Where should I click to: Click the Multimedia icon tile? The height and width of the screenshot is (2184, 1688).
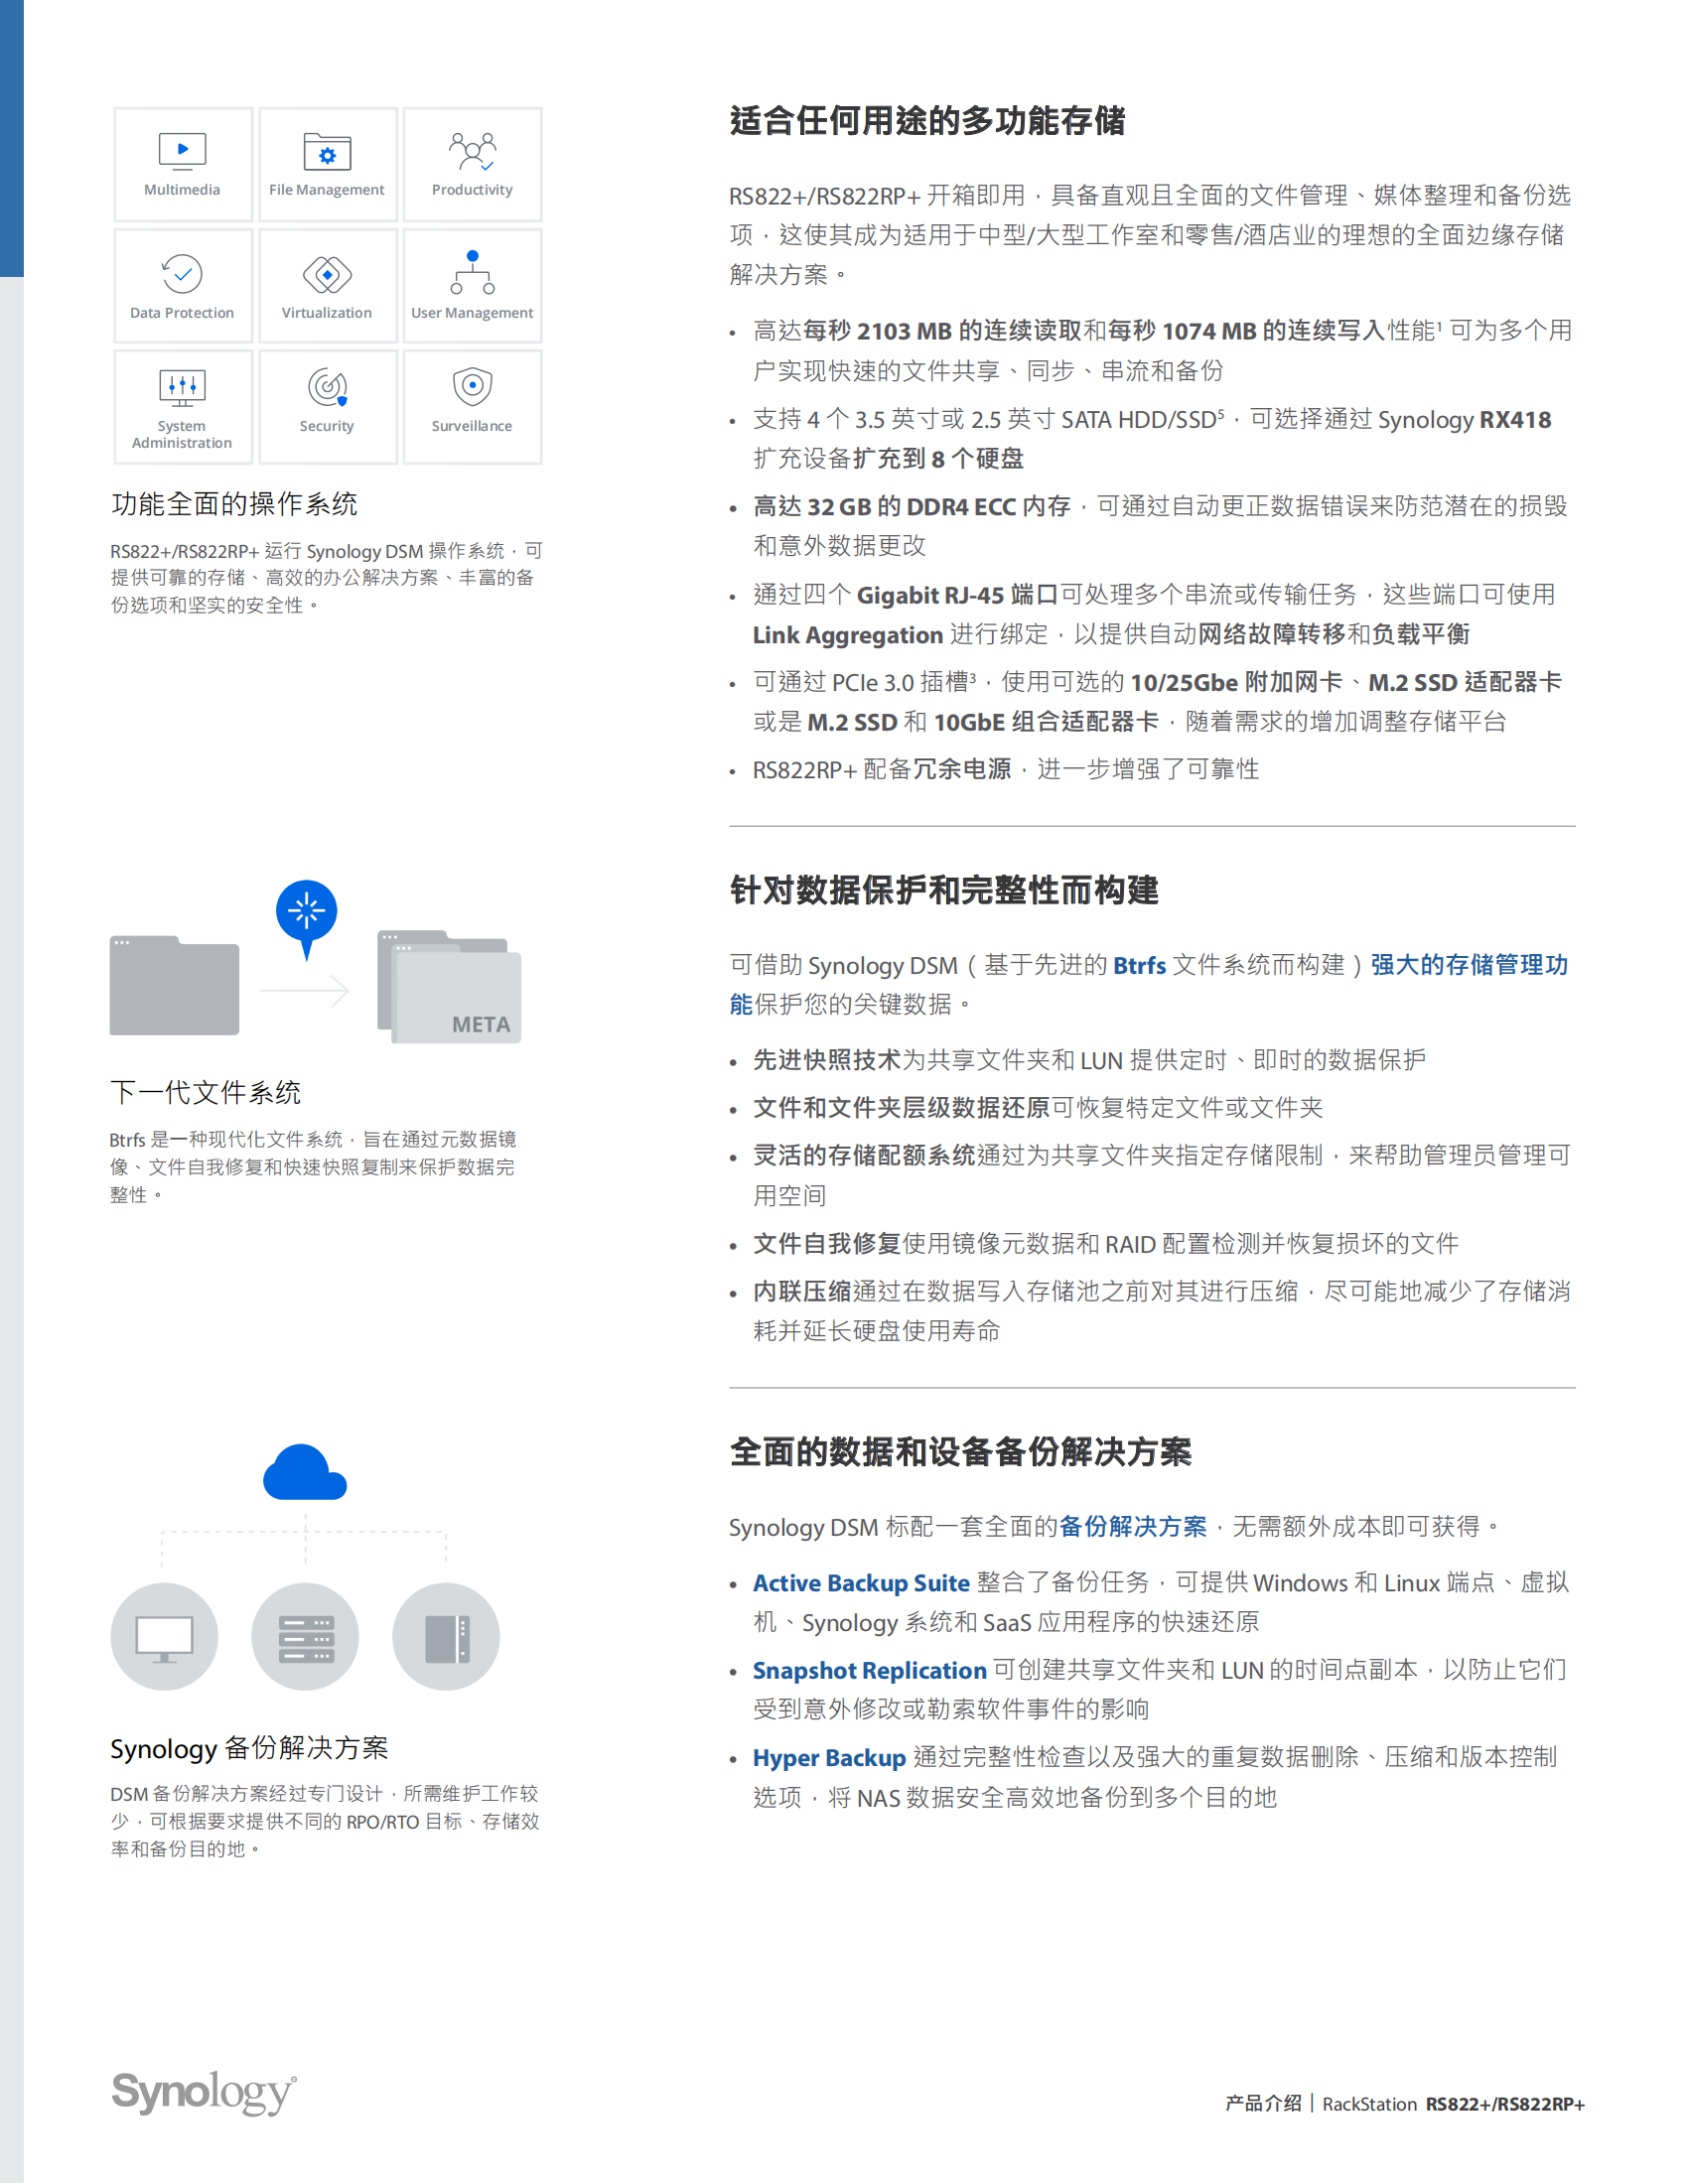(x=182, y=164)
